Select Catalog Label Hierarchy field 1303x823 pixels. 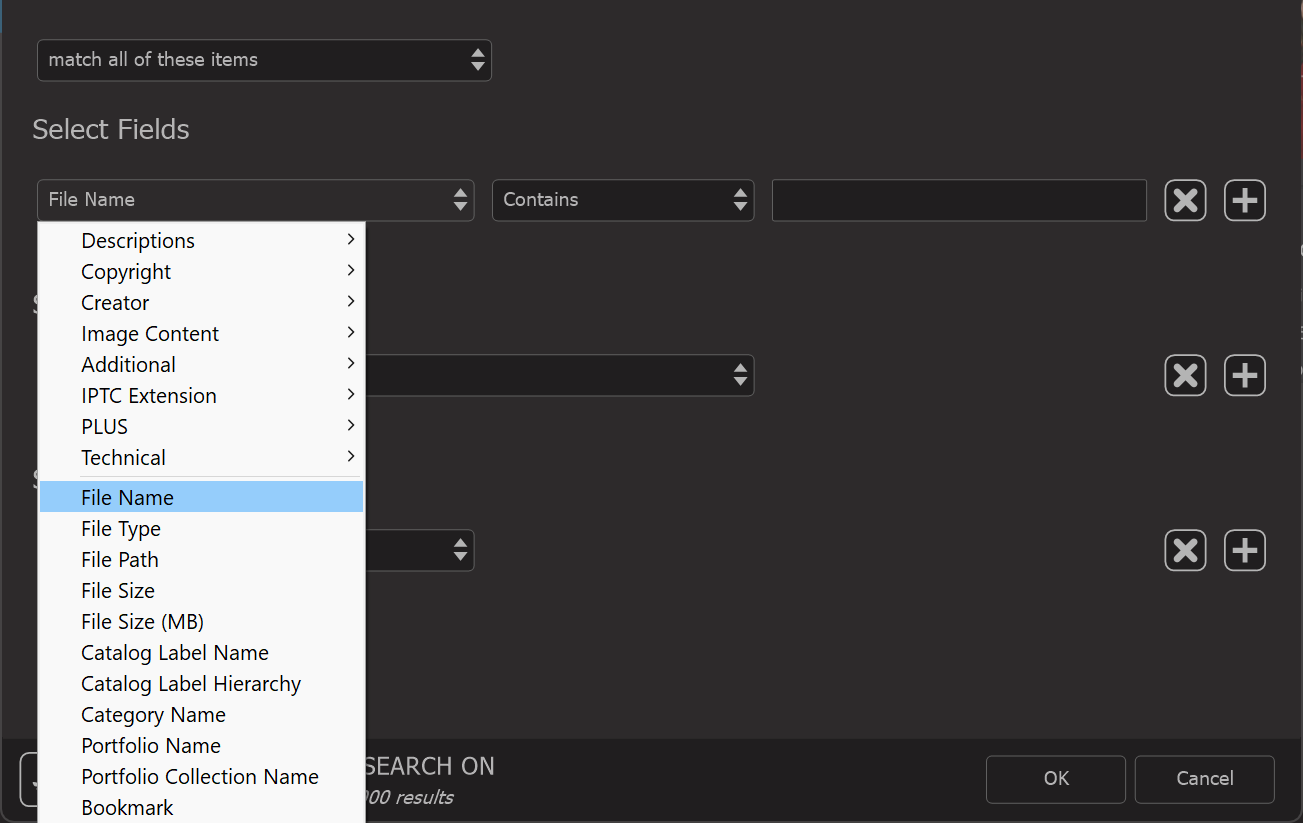pyautogui.click(x=201, y=684)
